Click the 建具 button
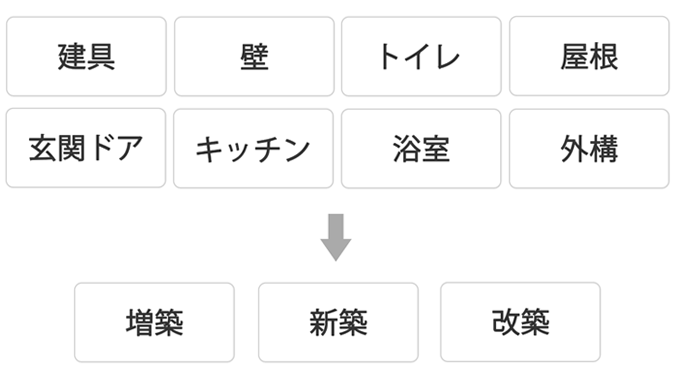 tap(86, 56)
